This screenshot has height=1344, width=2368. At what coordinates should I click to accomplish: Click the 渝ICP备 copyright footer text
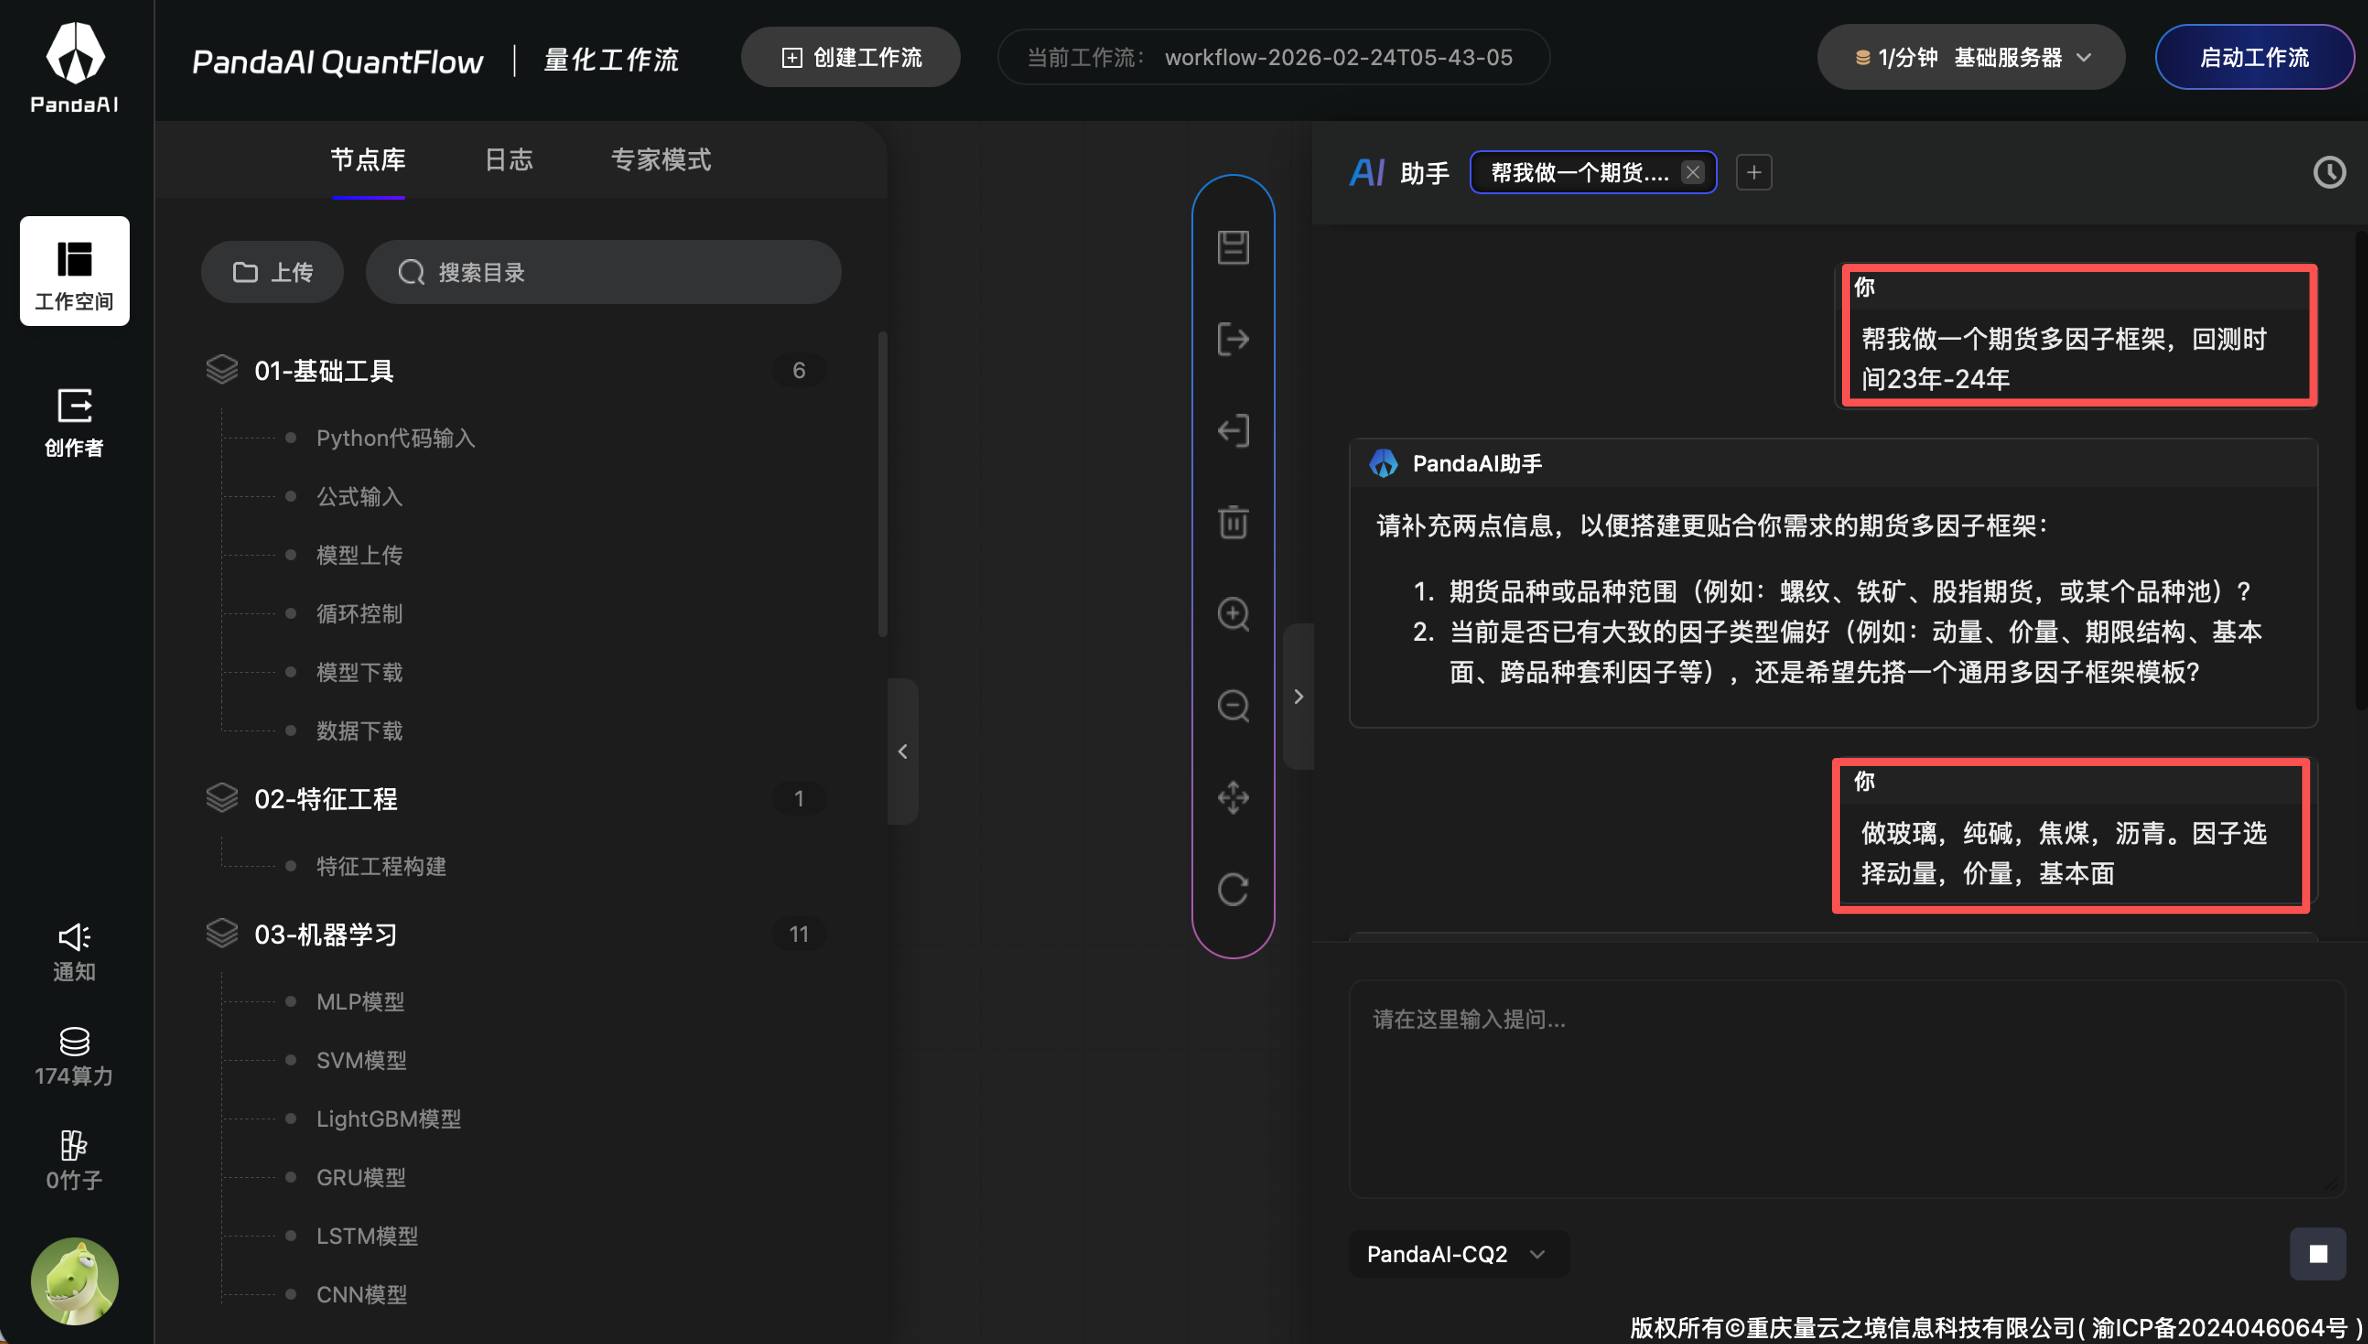[x=1996, y=1327]
